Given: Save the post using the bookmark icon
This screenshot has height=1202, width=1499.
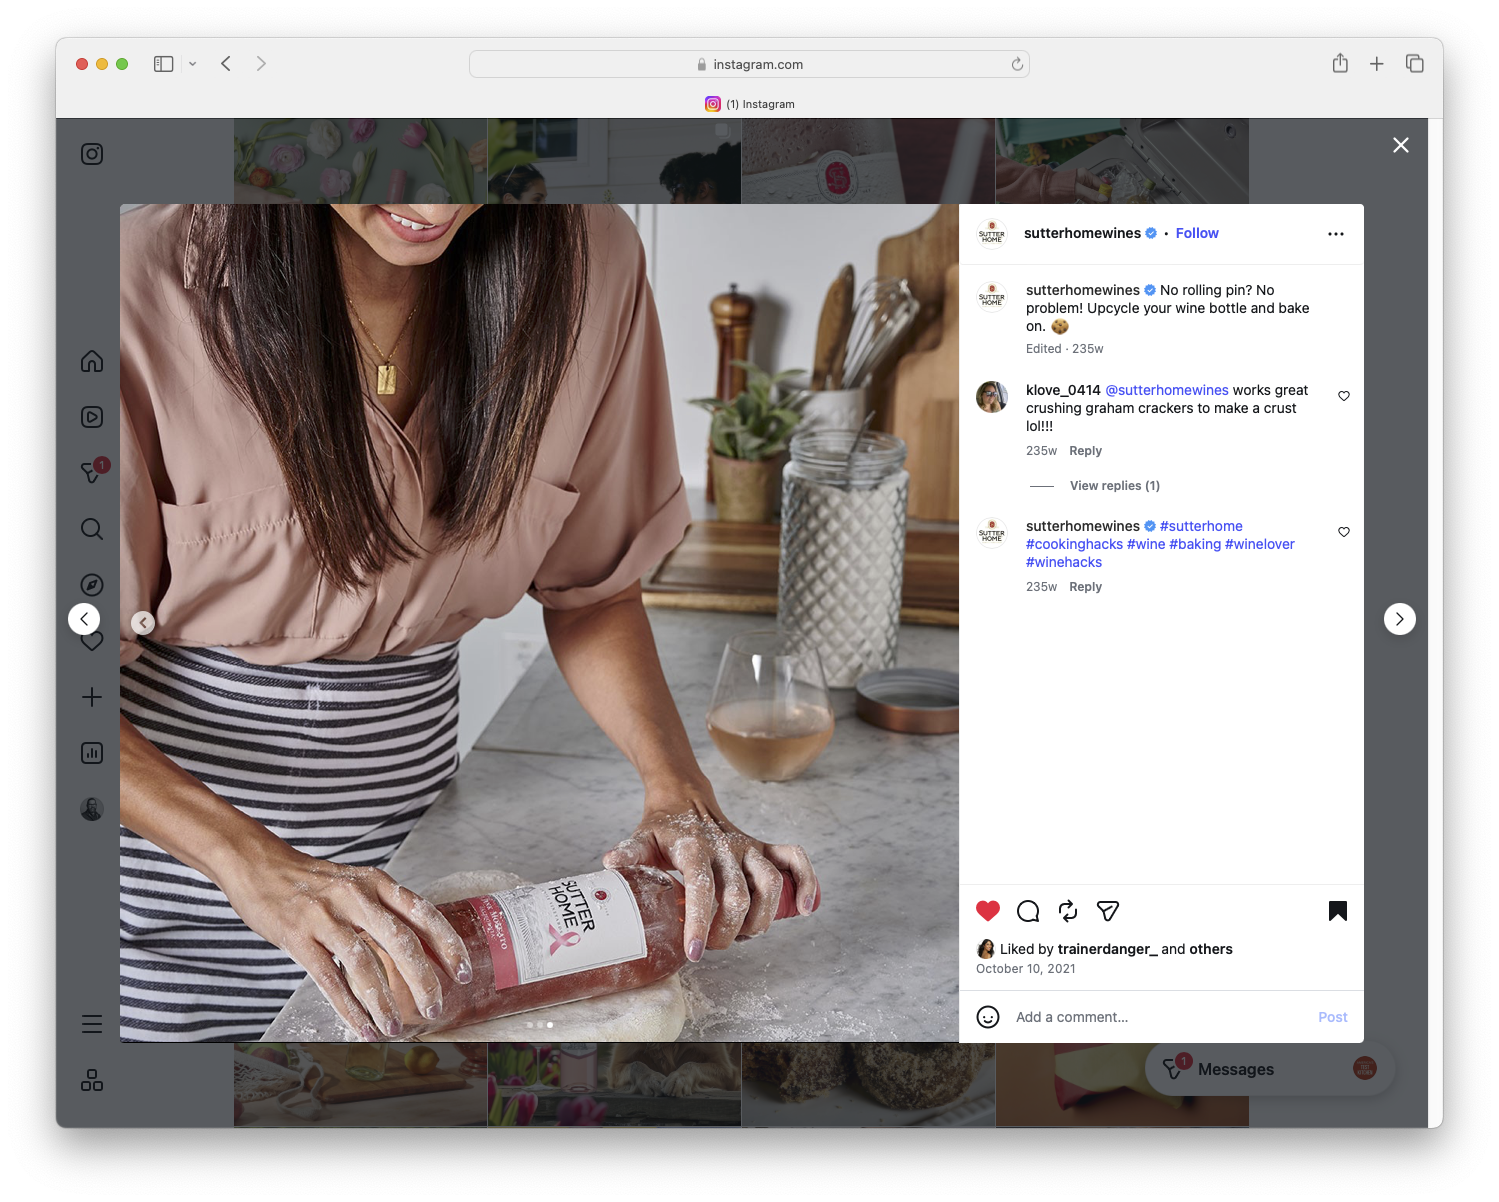Looking at the screenshot, I should tap(1338, 911).
